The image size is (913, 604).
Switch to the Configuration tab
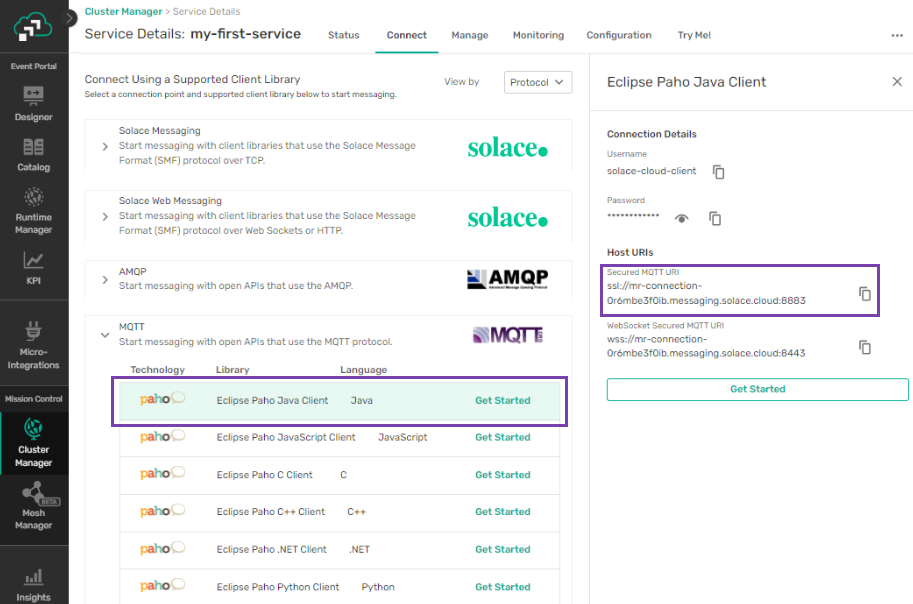point(619,35)
